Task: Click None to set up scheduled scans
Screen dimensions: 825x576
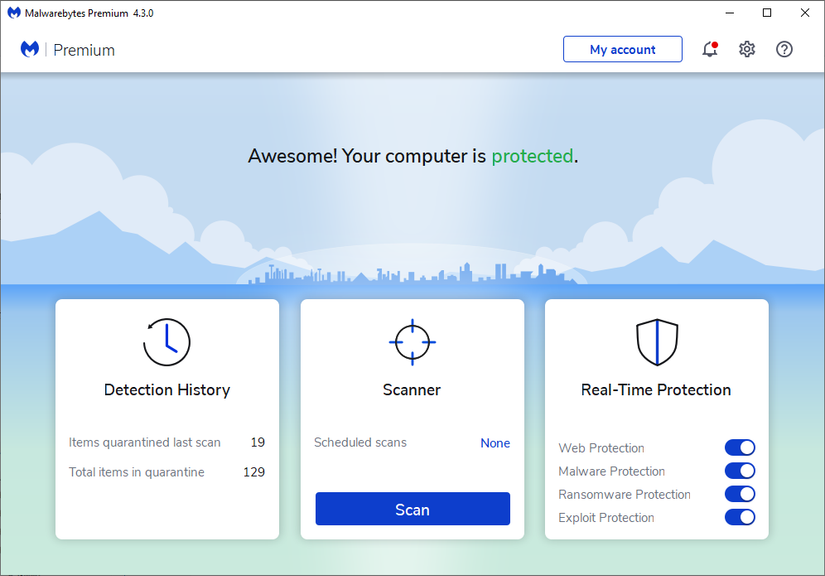Action: 495,442
